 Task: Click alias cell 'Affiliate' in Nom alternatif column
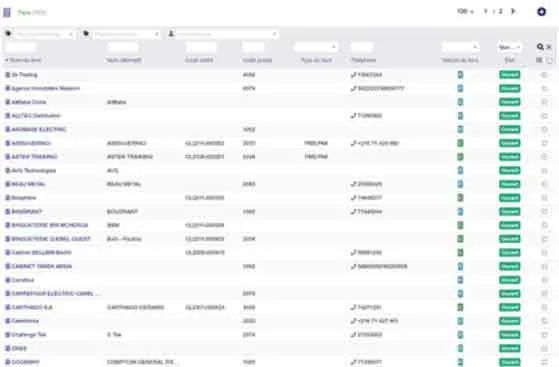(x=117, y=102)
